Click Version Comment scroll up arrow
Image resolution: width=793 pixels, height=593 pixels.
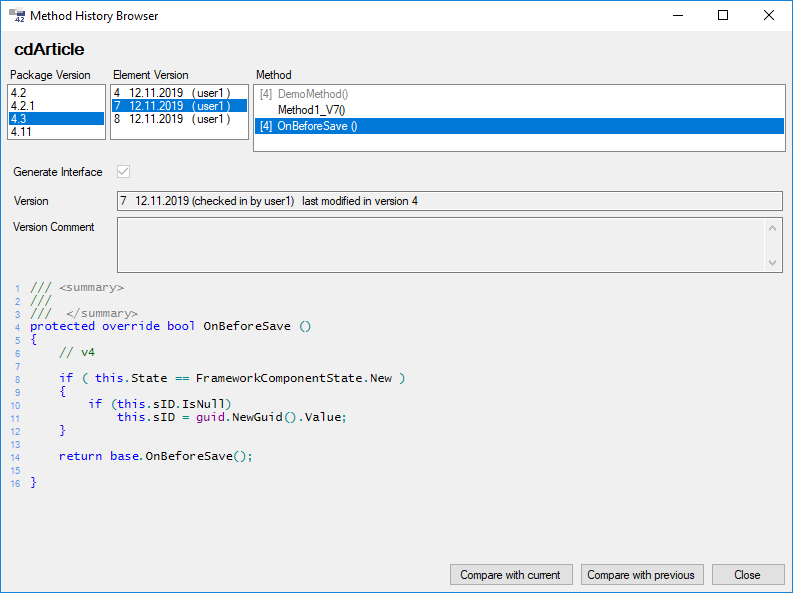coord(772,229)
